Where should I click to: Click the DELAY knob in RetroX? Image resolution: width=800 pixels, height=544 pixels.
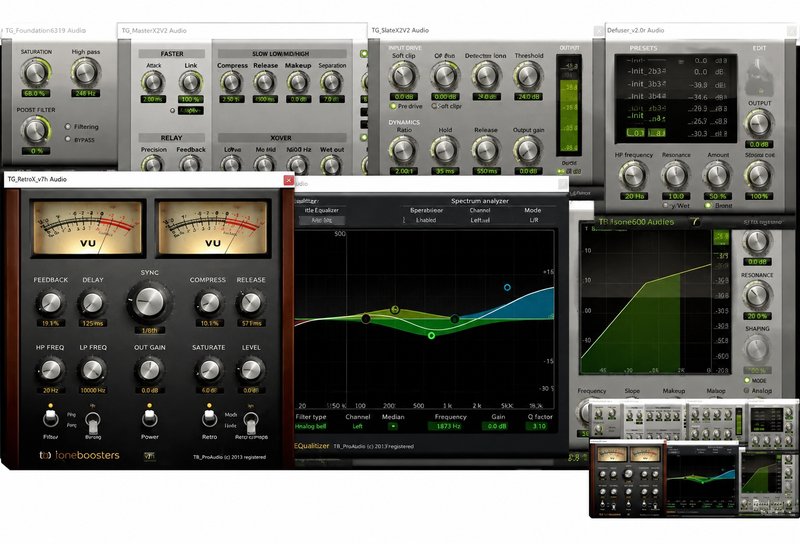(x=92, y=303)
